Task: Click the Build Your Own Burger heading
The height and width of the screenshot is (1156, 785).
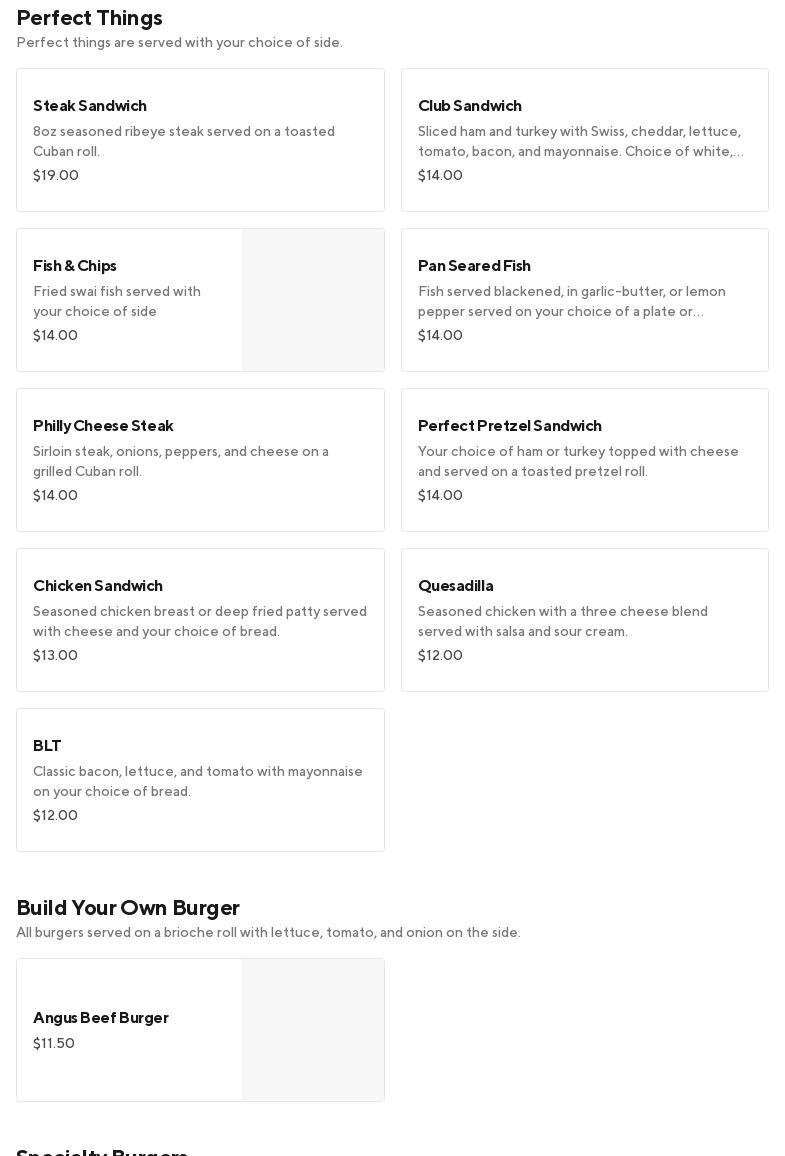Action: click(x=128, y=907)
